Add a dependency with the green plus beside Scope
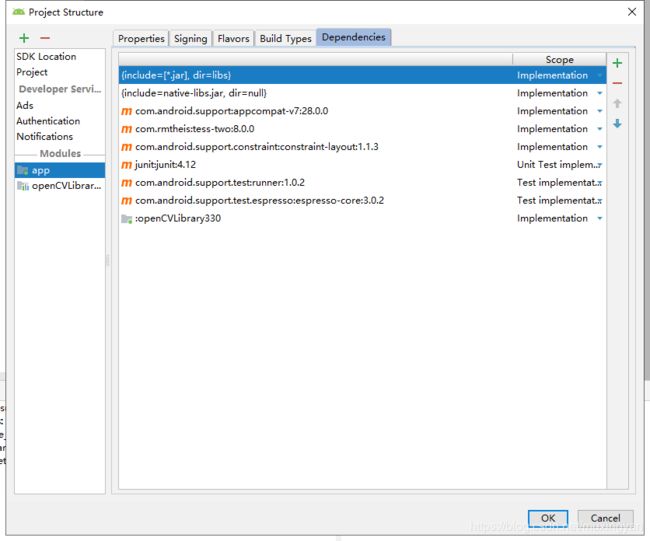 [x=617, y=63]
